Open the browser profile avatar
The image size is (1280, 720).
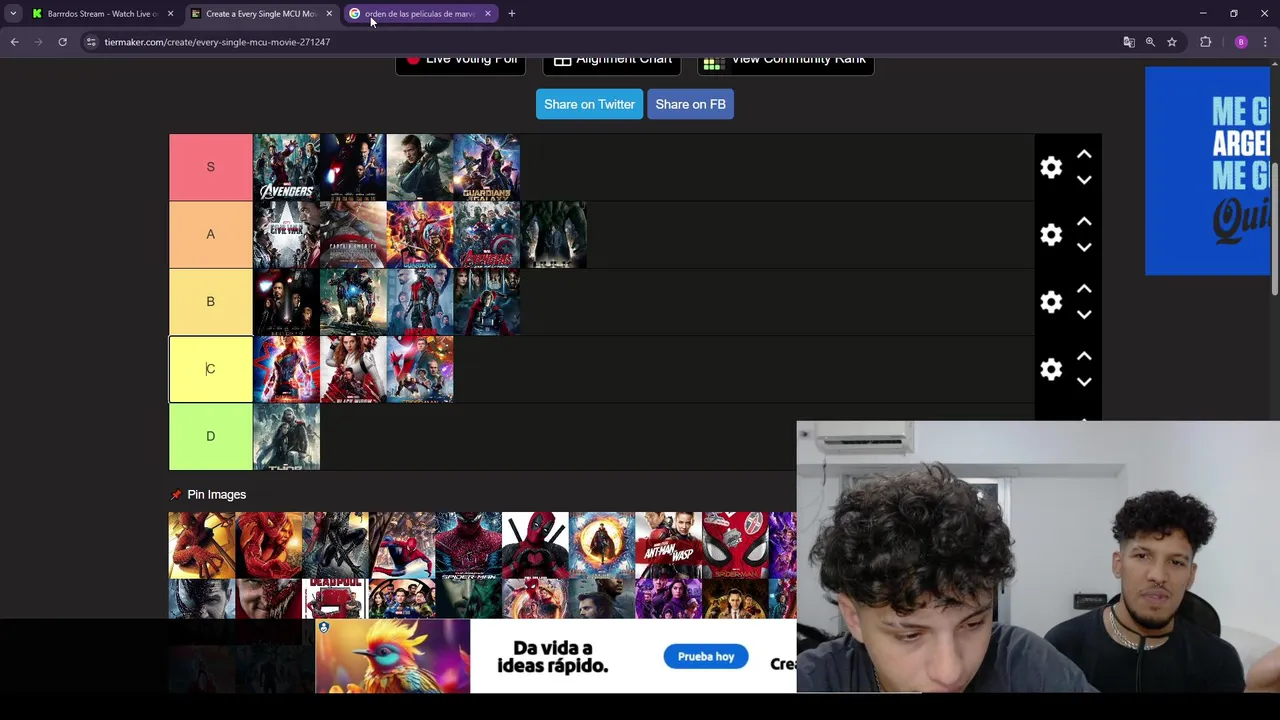(1241, 42)
